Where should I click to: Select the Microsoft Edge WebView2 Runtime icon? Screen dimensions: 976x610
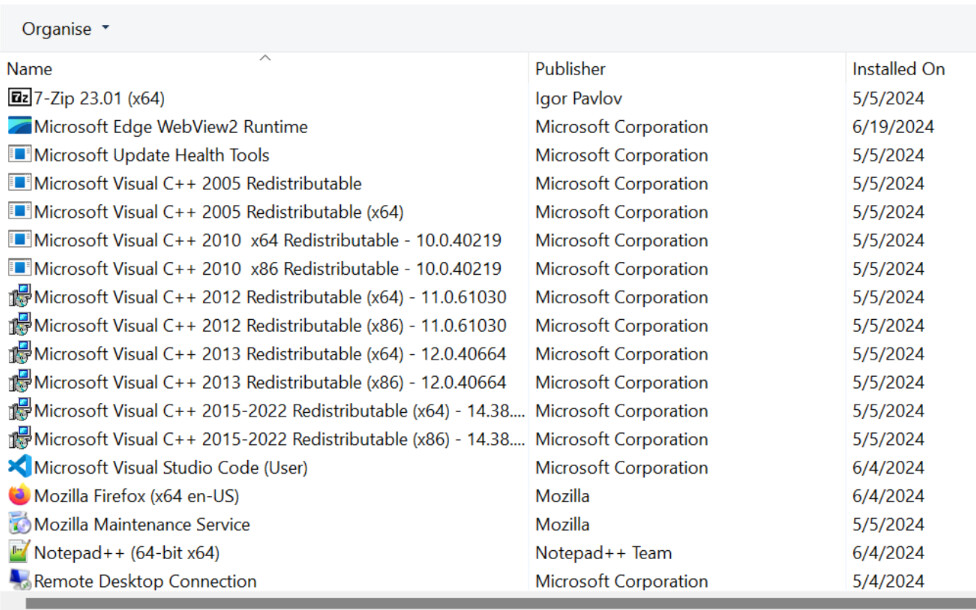click(x=19, y=126)
